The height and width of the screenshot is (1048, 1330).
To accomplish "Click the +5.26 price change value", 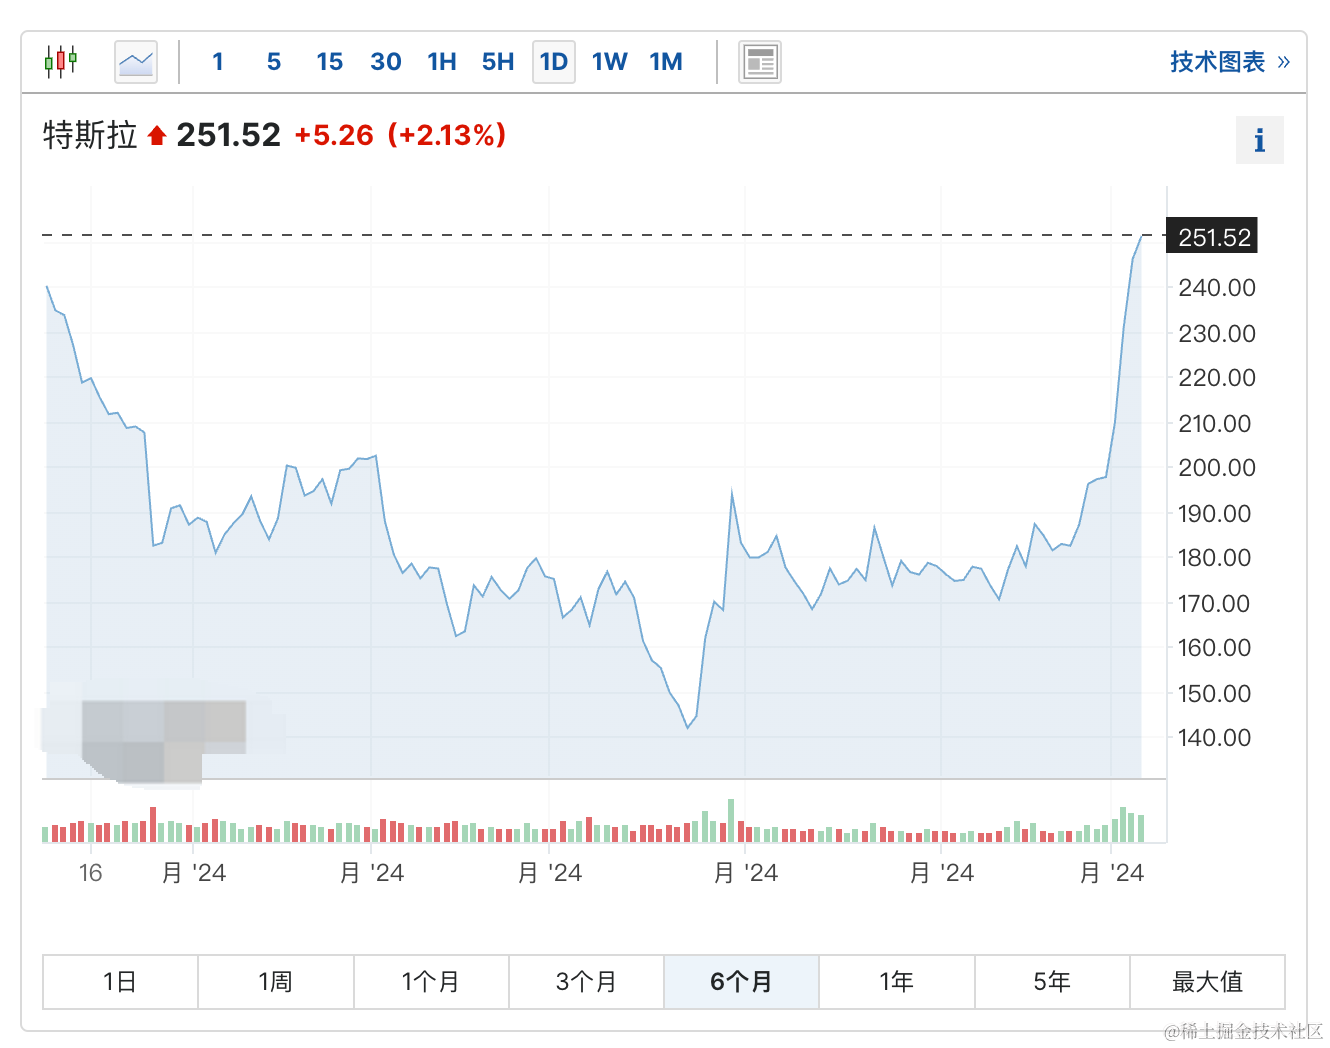I will click(x=334, y=135).
